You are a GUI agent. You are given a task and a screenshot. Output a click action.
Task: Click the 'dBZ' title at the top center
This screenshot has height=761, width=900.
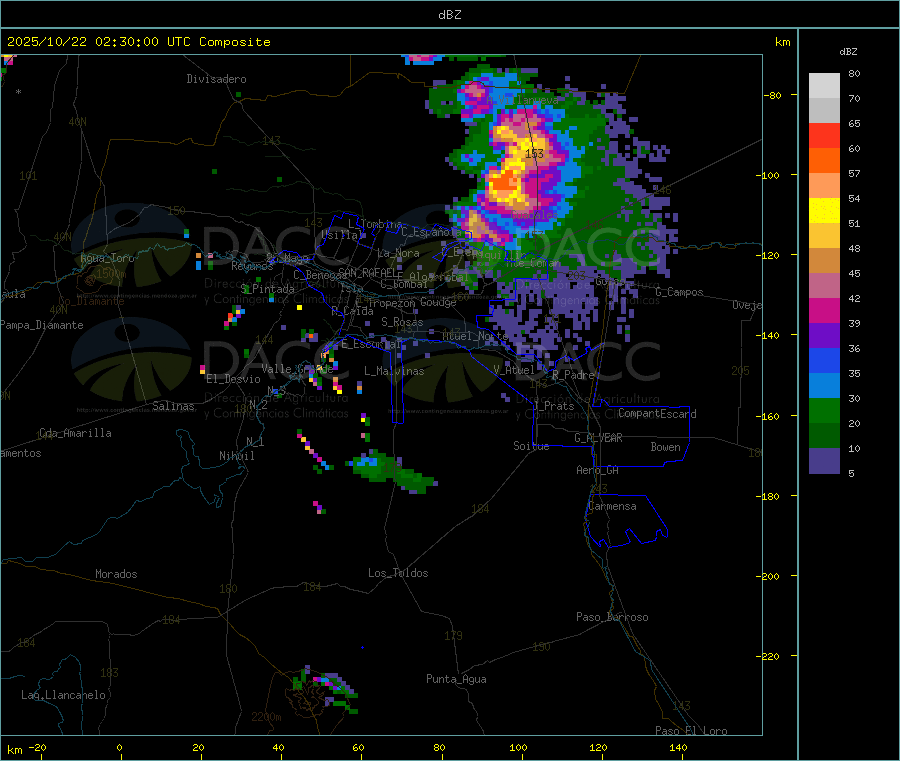(x=449, y=15)
